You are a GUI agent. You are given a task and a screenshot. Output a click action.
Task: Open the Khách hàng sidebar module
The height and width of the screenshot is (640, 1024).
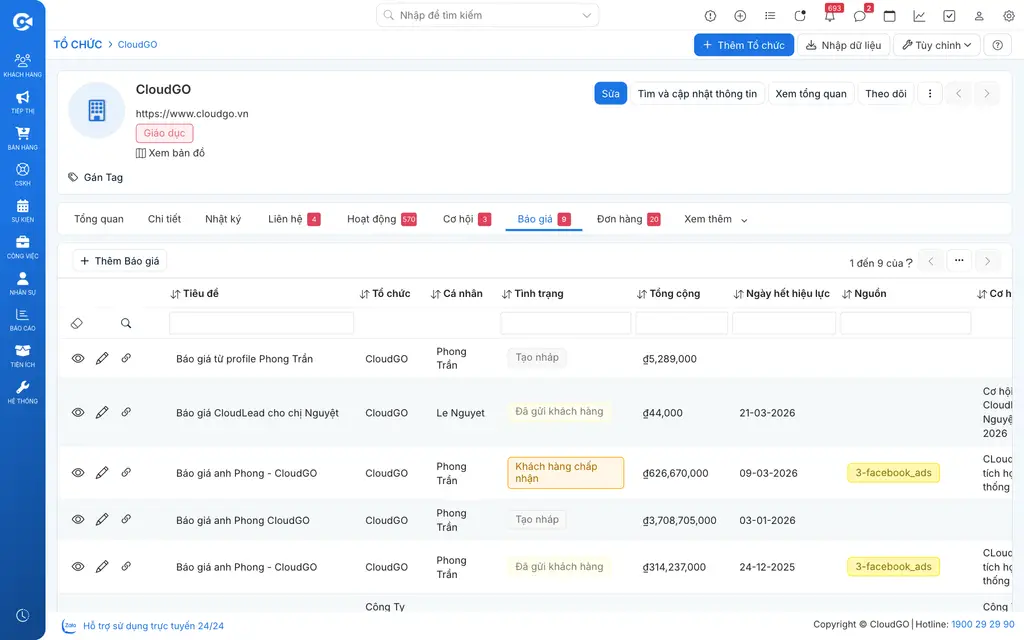[x=22, y=65]
